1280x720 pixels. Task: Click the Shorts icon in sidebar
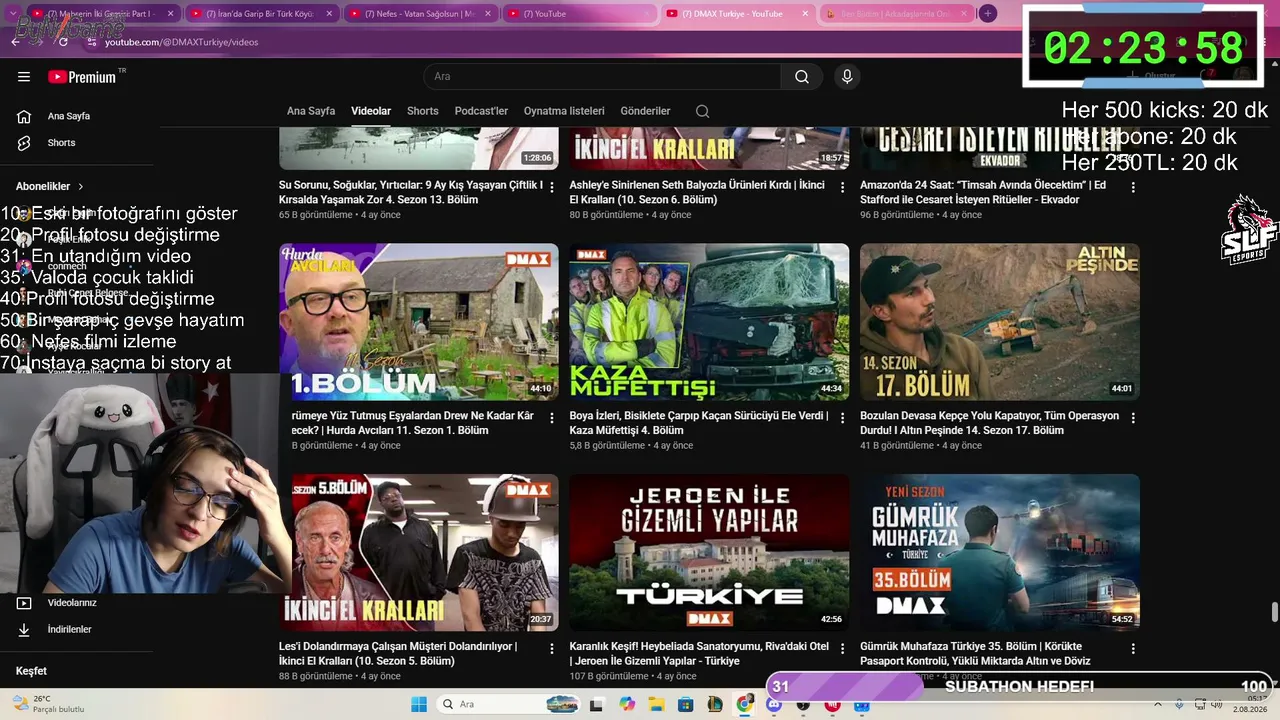tap(24, 143)
